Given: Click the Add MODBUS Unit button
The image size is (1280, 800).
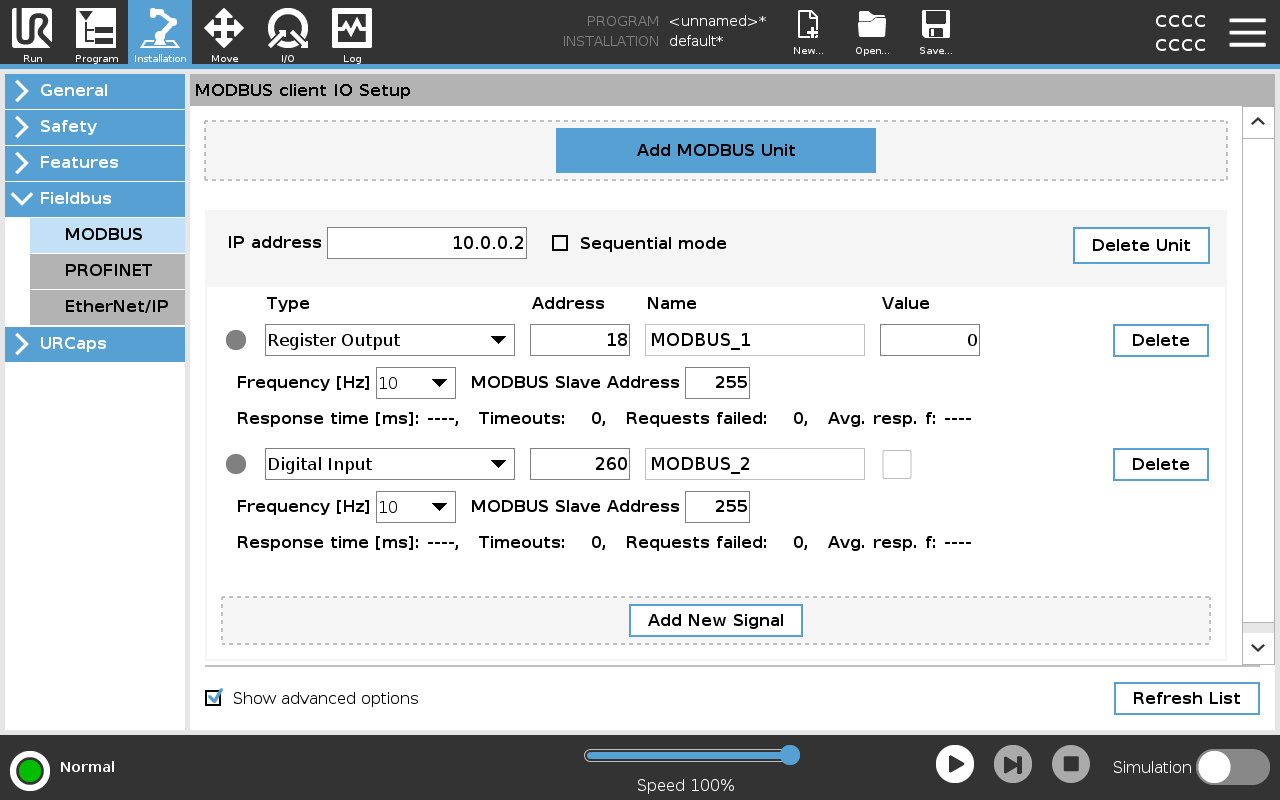Looking at the screenshot, I should point(715,150).
